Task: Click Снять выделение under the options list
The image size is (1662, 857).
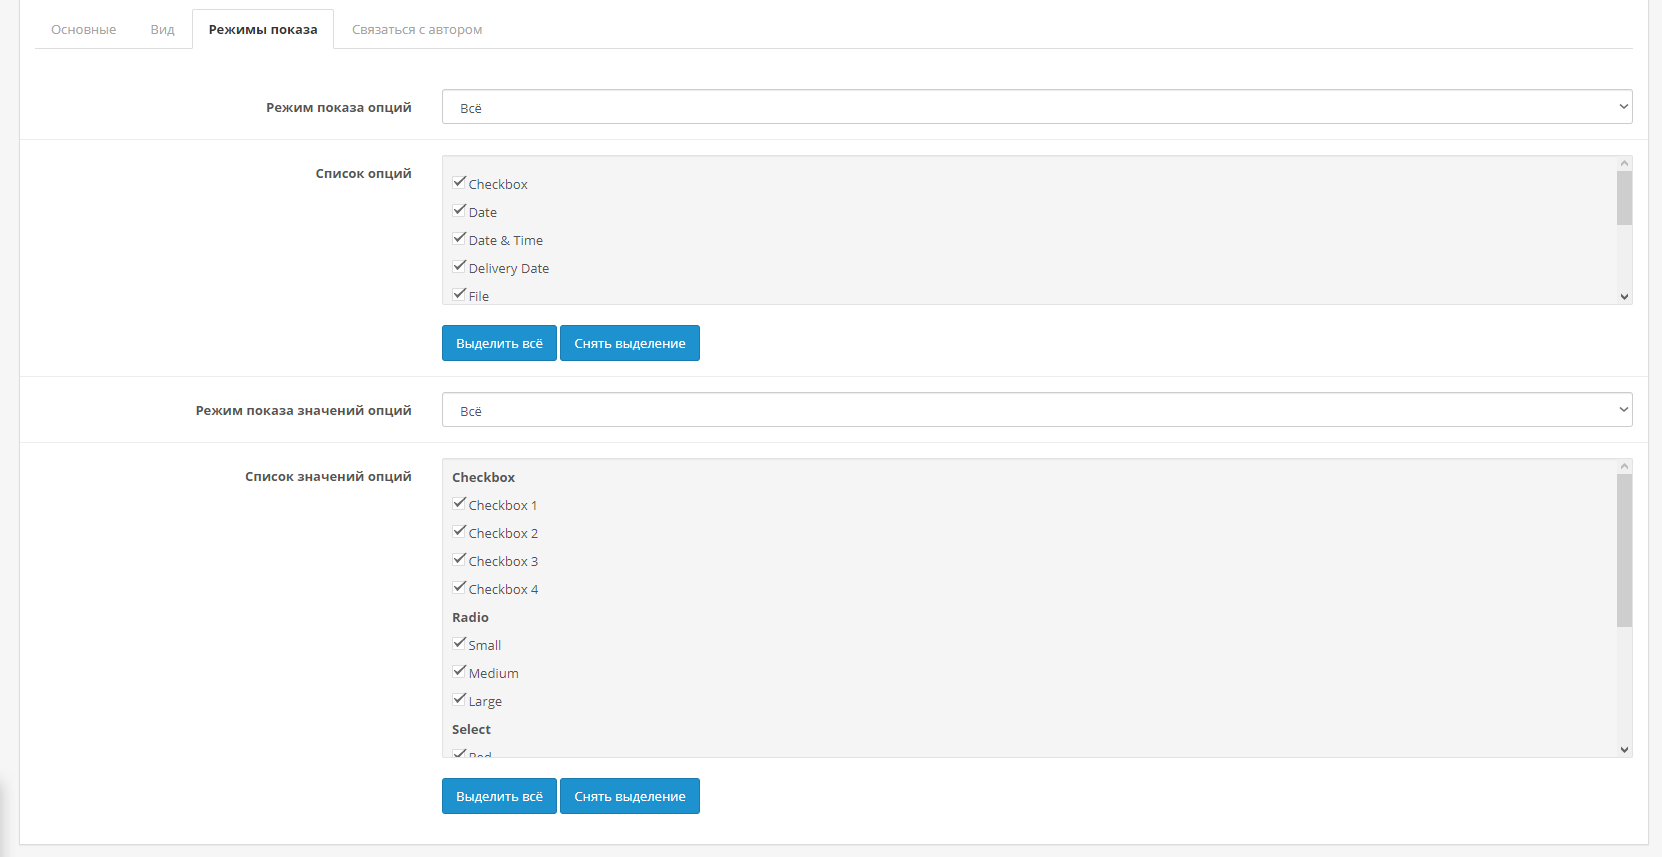Action: (629, 343)
